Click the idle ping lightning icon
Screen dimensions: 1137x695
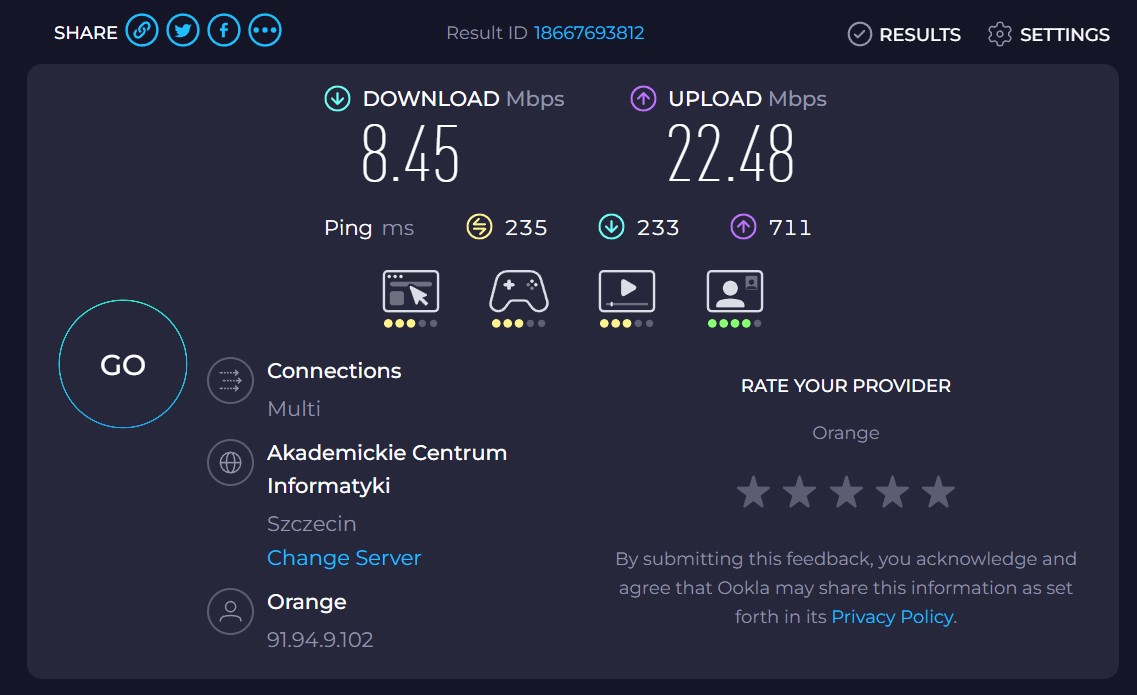pos(477,227)
